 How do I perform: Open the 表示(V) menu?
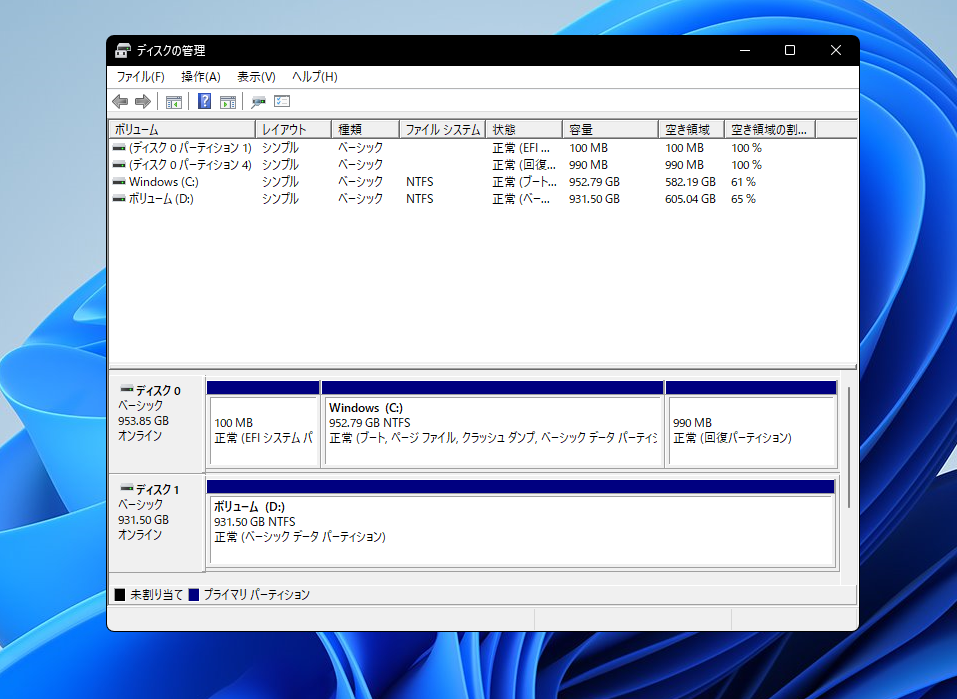click(x=256, y=77)
